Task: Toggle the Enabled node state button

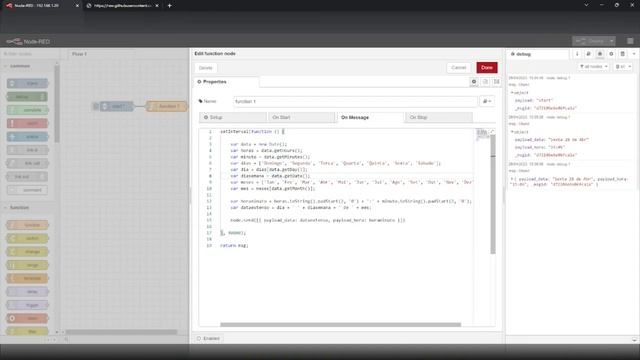Action: (x=209, y=338)
